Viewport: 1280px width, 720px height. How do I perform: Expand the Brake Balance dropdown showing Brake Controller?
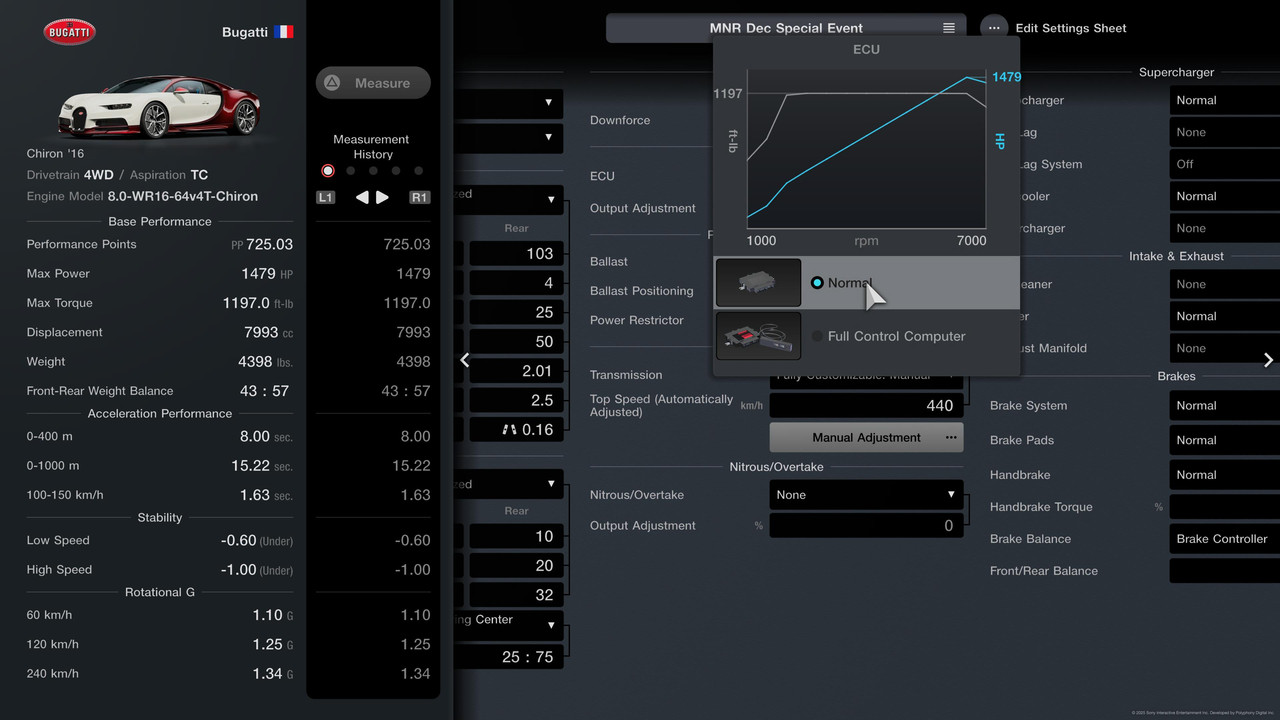[1222, 539]
